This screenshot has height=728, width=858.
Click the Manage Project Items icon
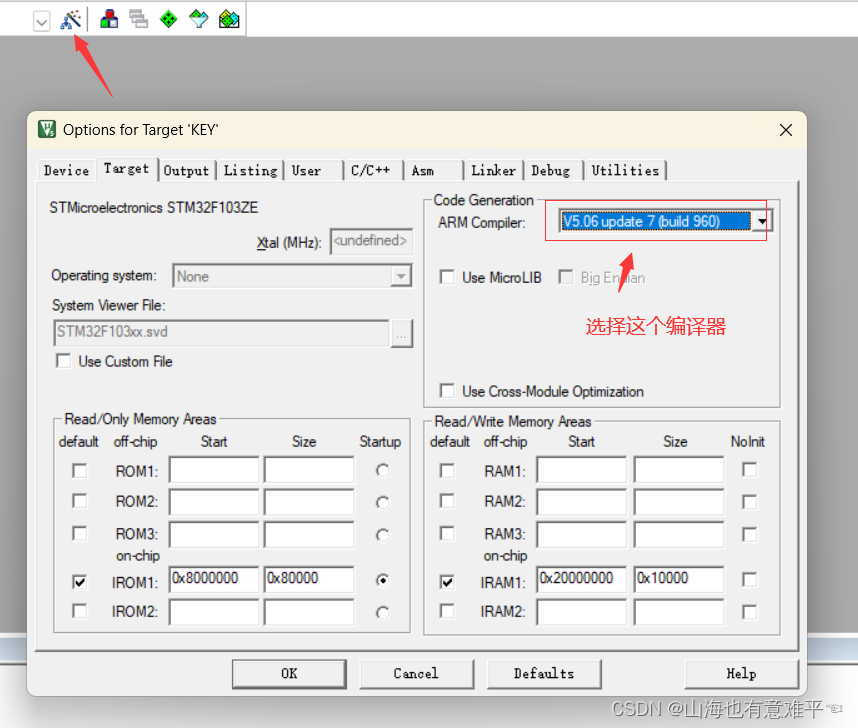tap(109, 20)
